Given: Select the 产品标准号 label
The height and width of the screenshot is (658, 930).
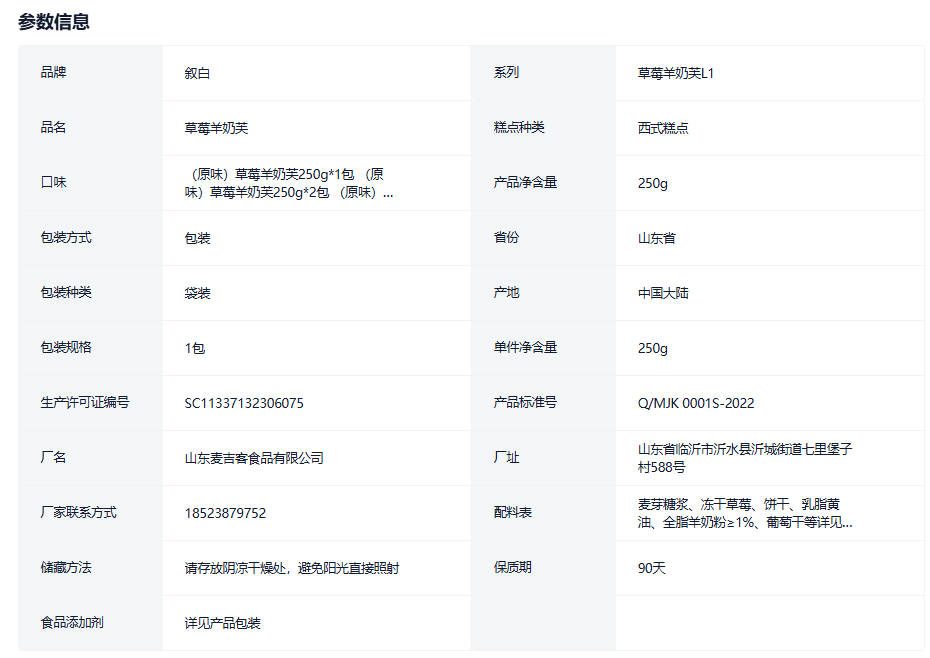Looking at the screenshot, I should 525,402.
